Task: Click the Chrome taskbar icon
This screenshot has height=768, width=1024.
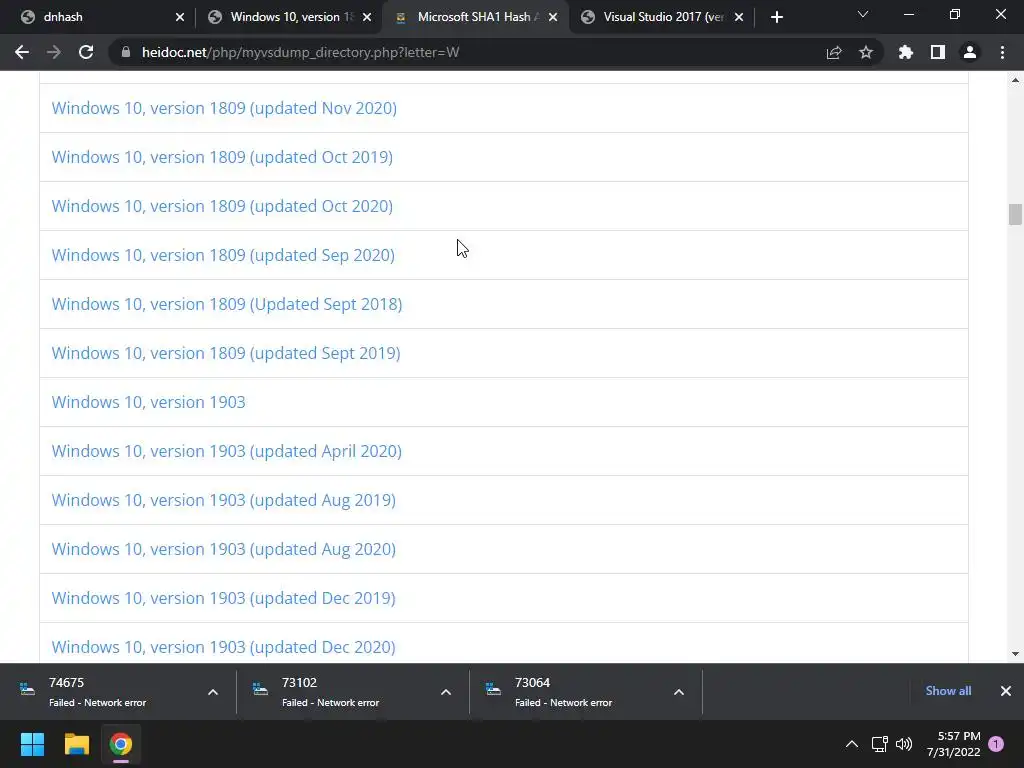Action: pyautogui.click(x=121, y=744)
